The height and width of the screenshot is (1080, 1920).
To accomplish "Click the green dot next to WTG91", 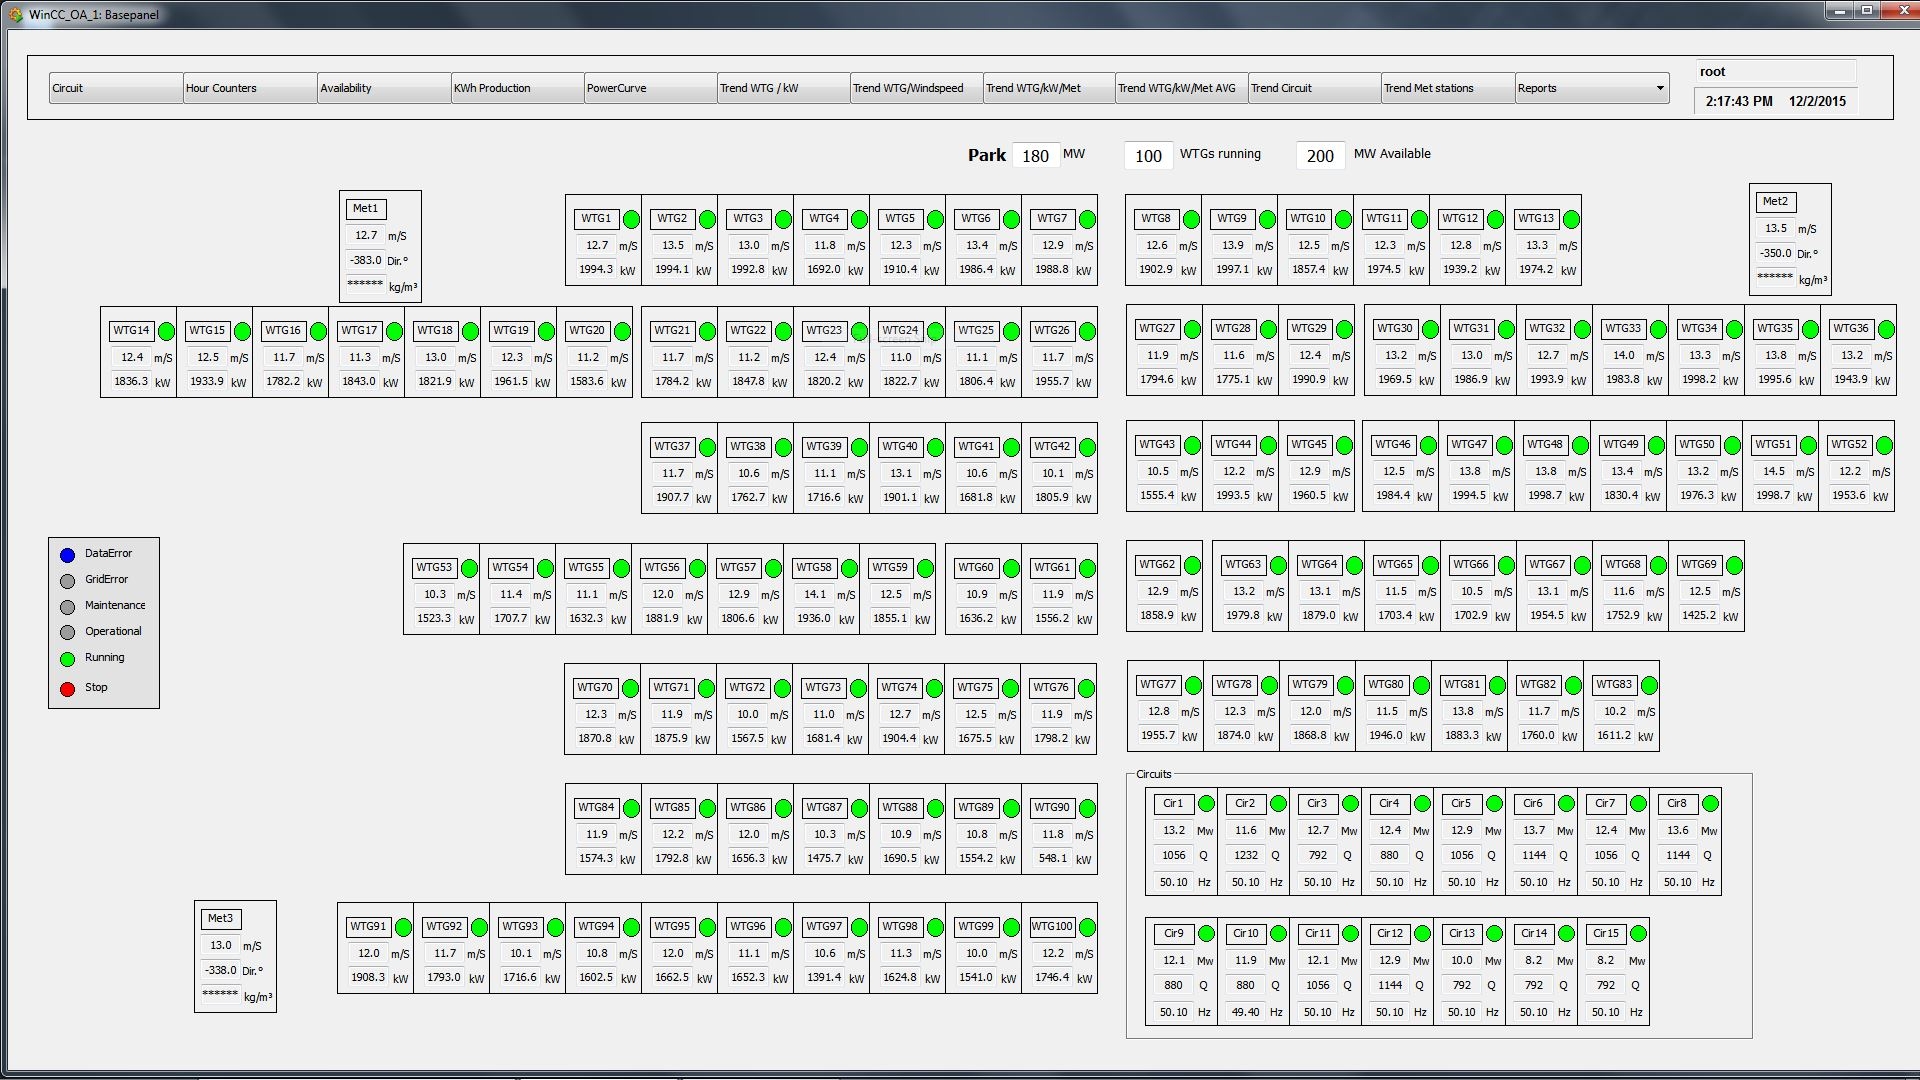I will (403, 927).
